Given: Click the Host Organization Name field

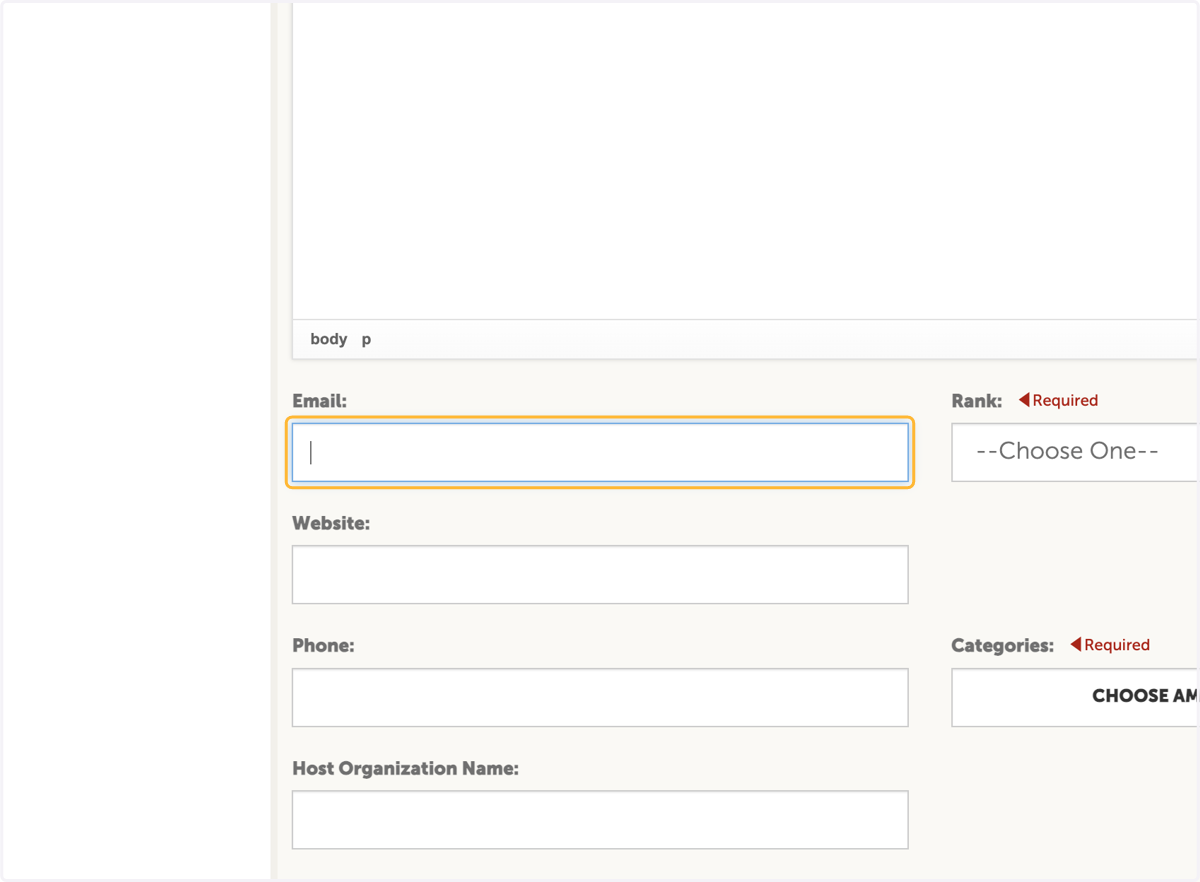Looking at the screenshot, I should tap(600, 820).
